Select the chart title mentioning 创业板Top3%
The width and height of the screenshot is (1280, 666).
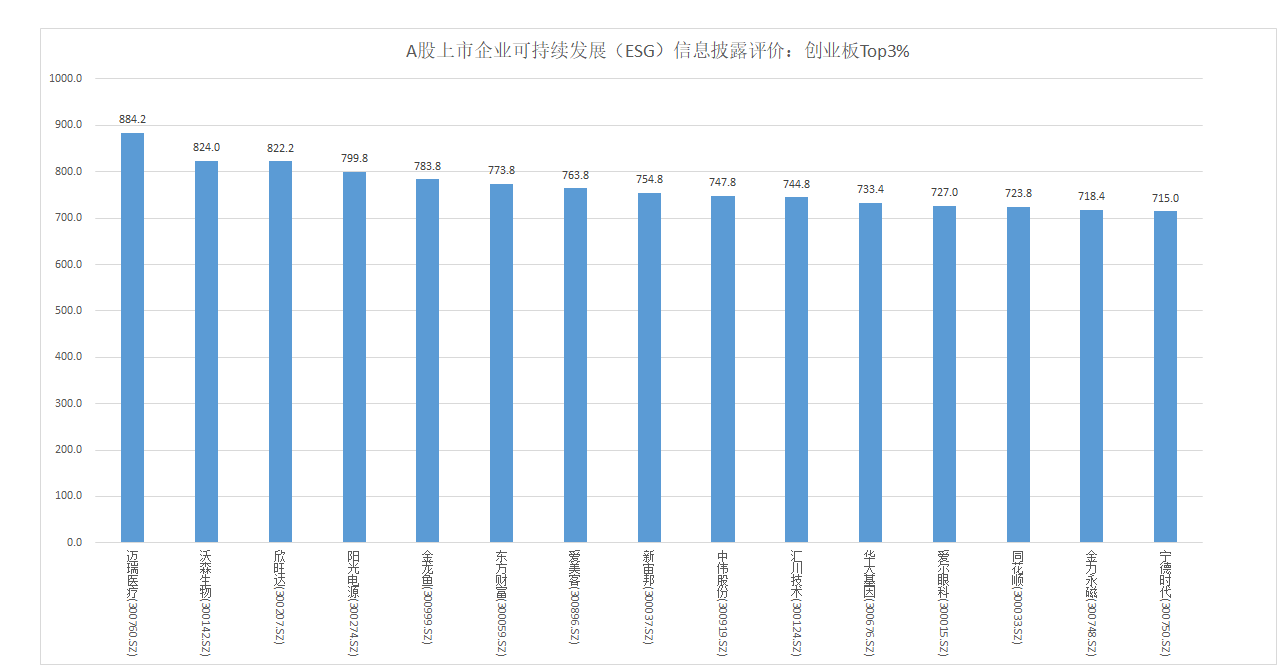point(657,51)
